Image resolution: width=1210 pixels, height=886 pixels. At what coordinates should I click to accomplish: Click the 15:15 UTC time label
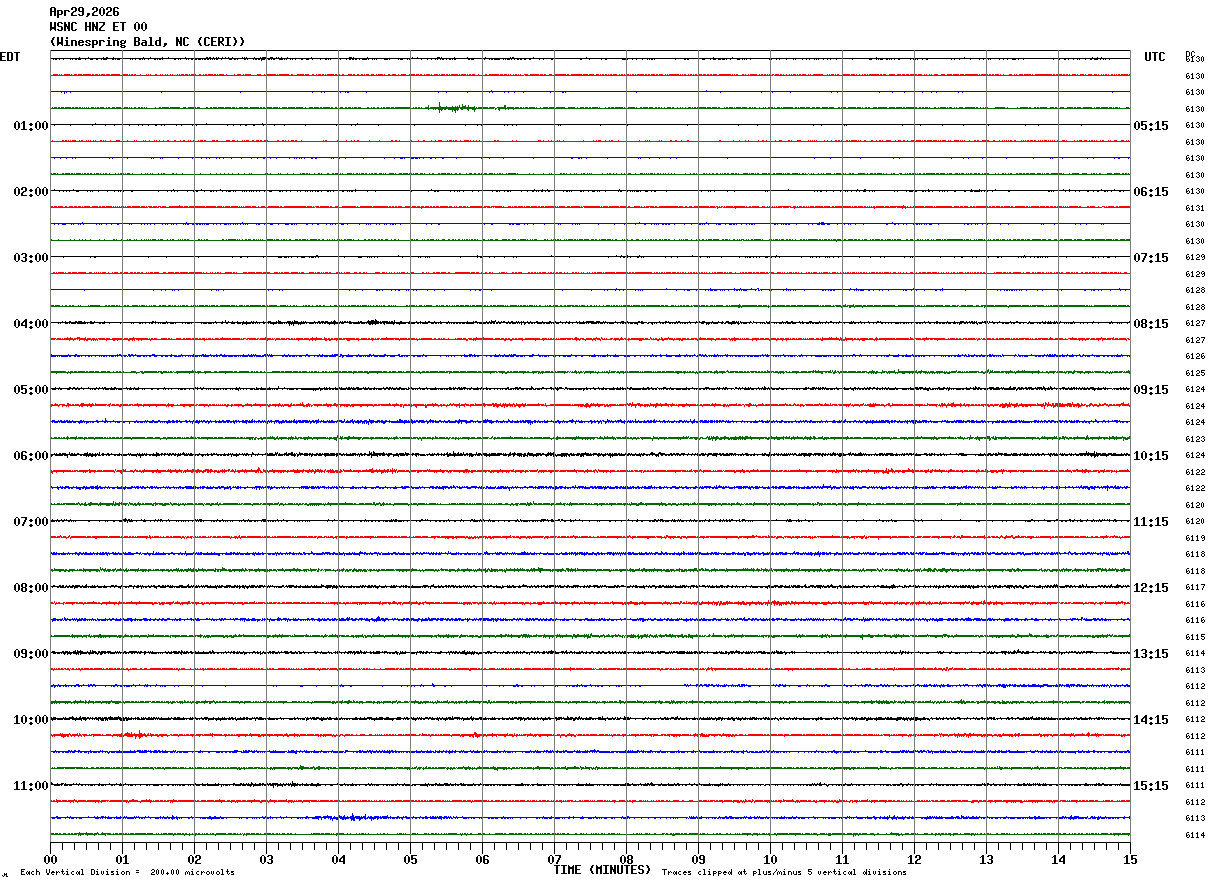1150,786
